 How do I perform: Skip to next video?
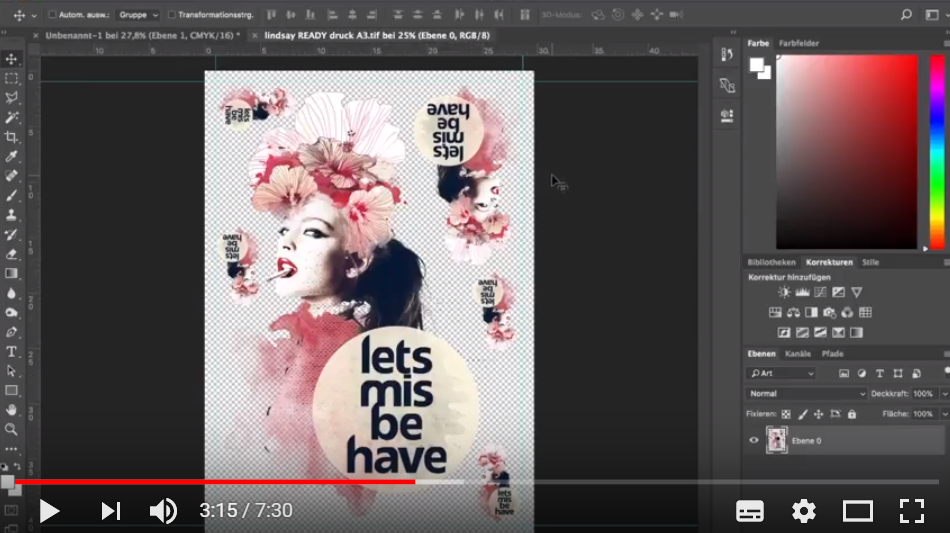tap(110, 511)
